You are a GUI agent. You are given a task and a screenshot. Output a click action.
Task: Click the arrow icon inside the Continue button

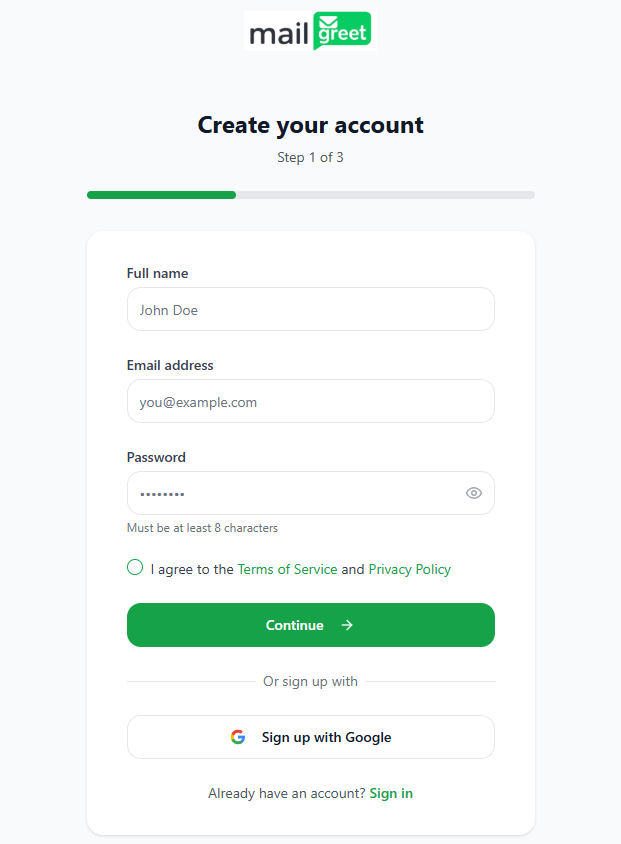point(346,624)
